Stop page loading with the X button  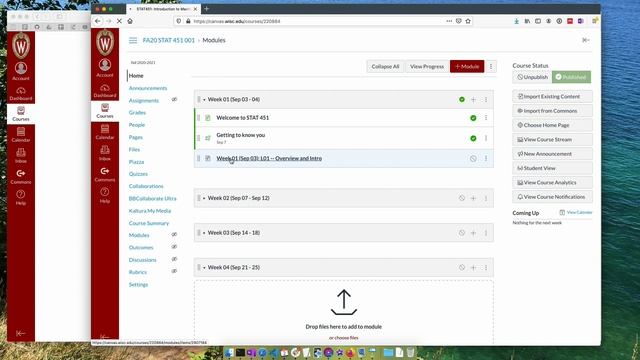(x=119, y=21)
